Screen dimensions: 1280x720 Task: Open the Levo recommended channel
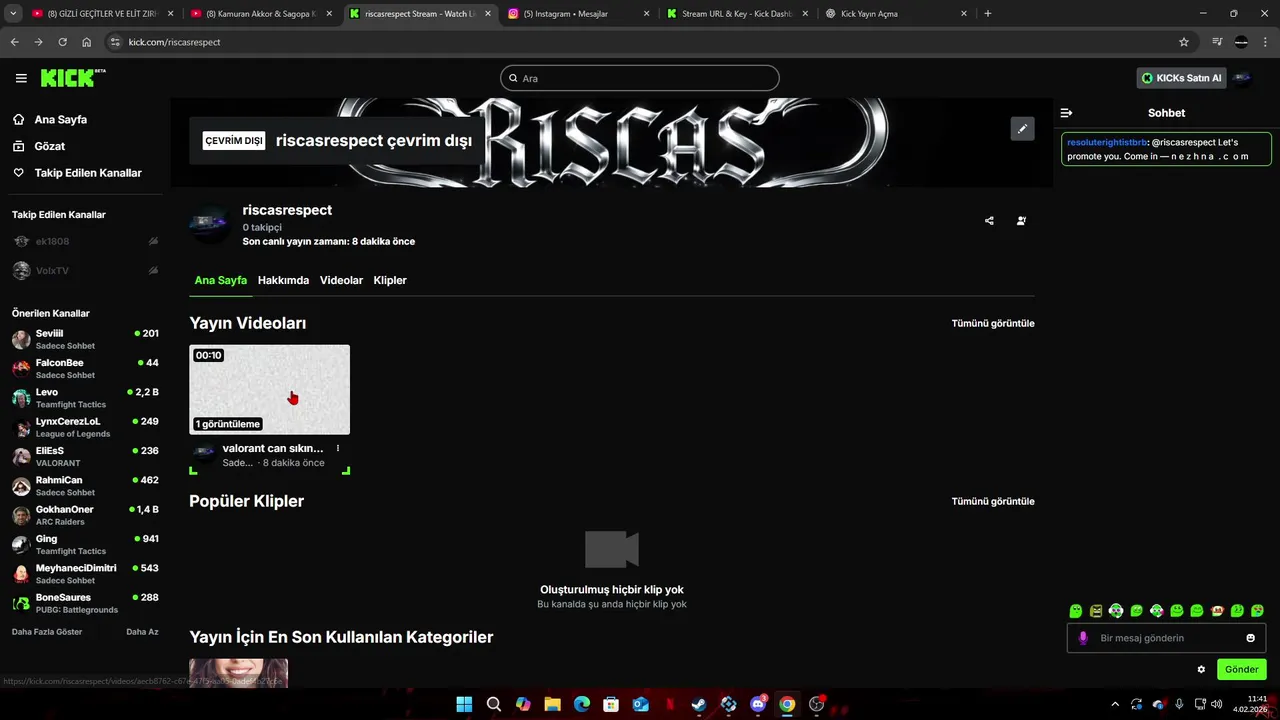coord(85,398)
